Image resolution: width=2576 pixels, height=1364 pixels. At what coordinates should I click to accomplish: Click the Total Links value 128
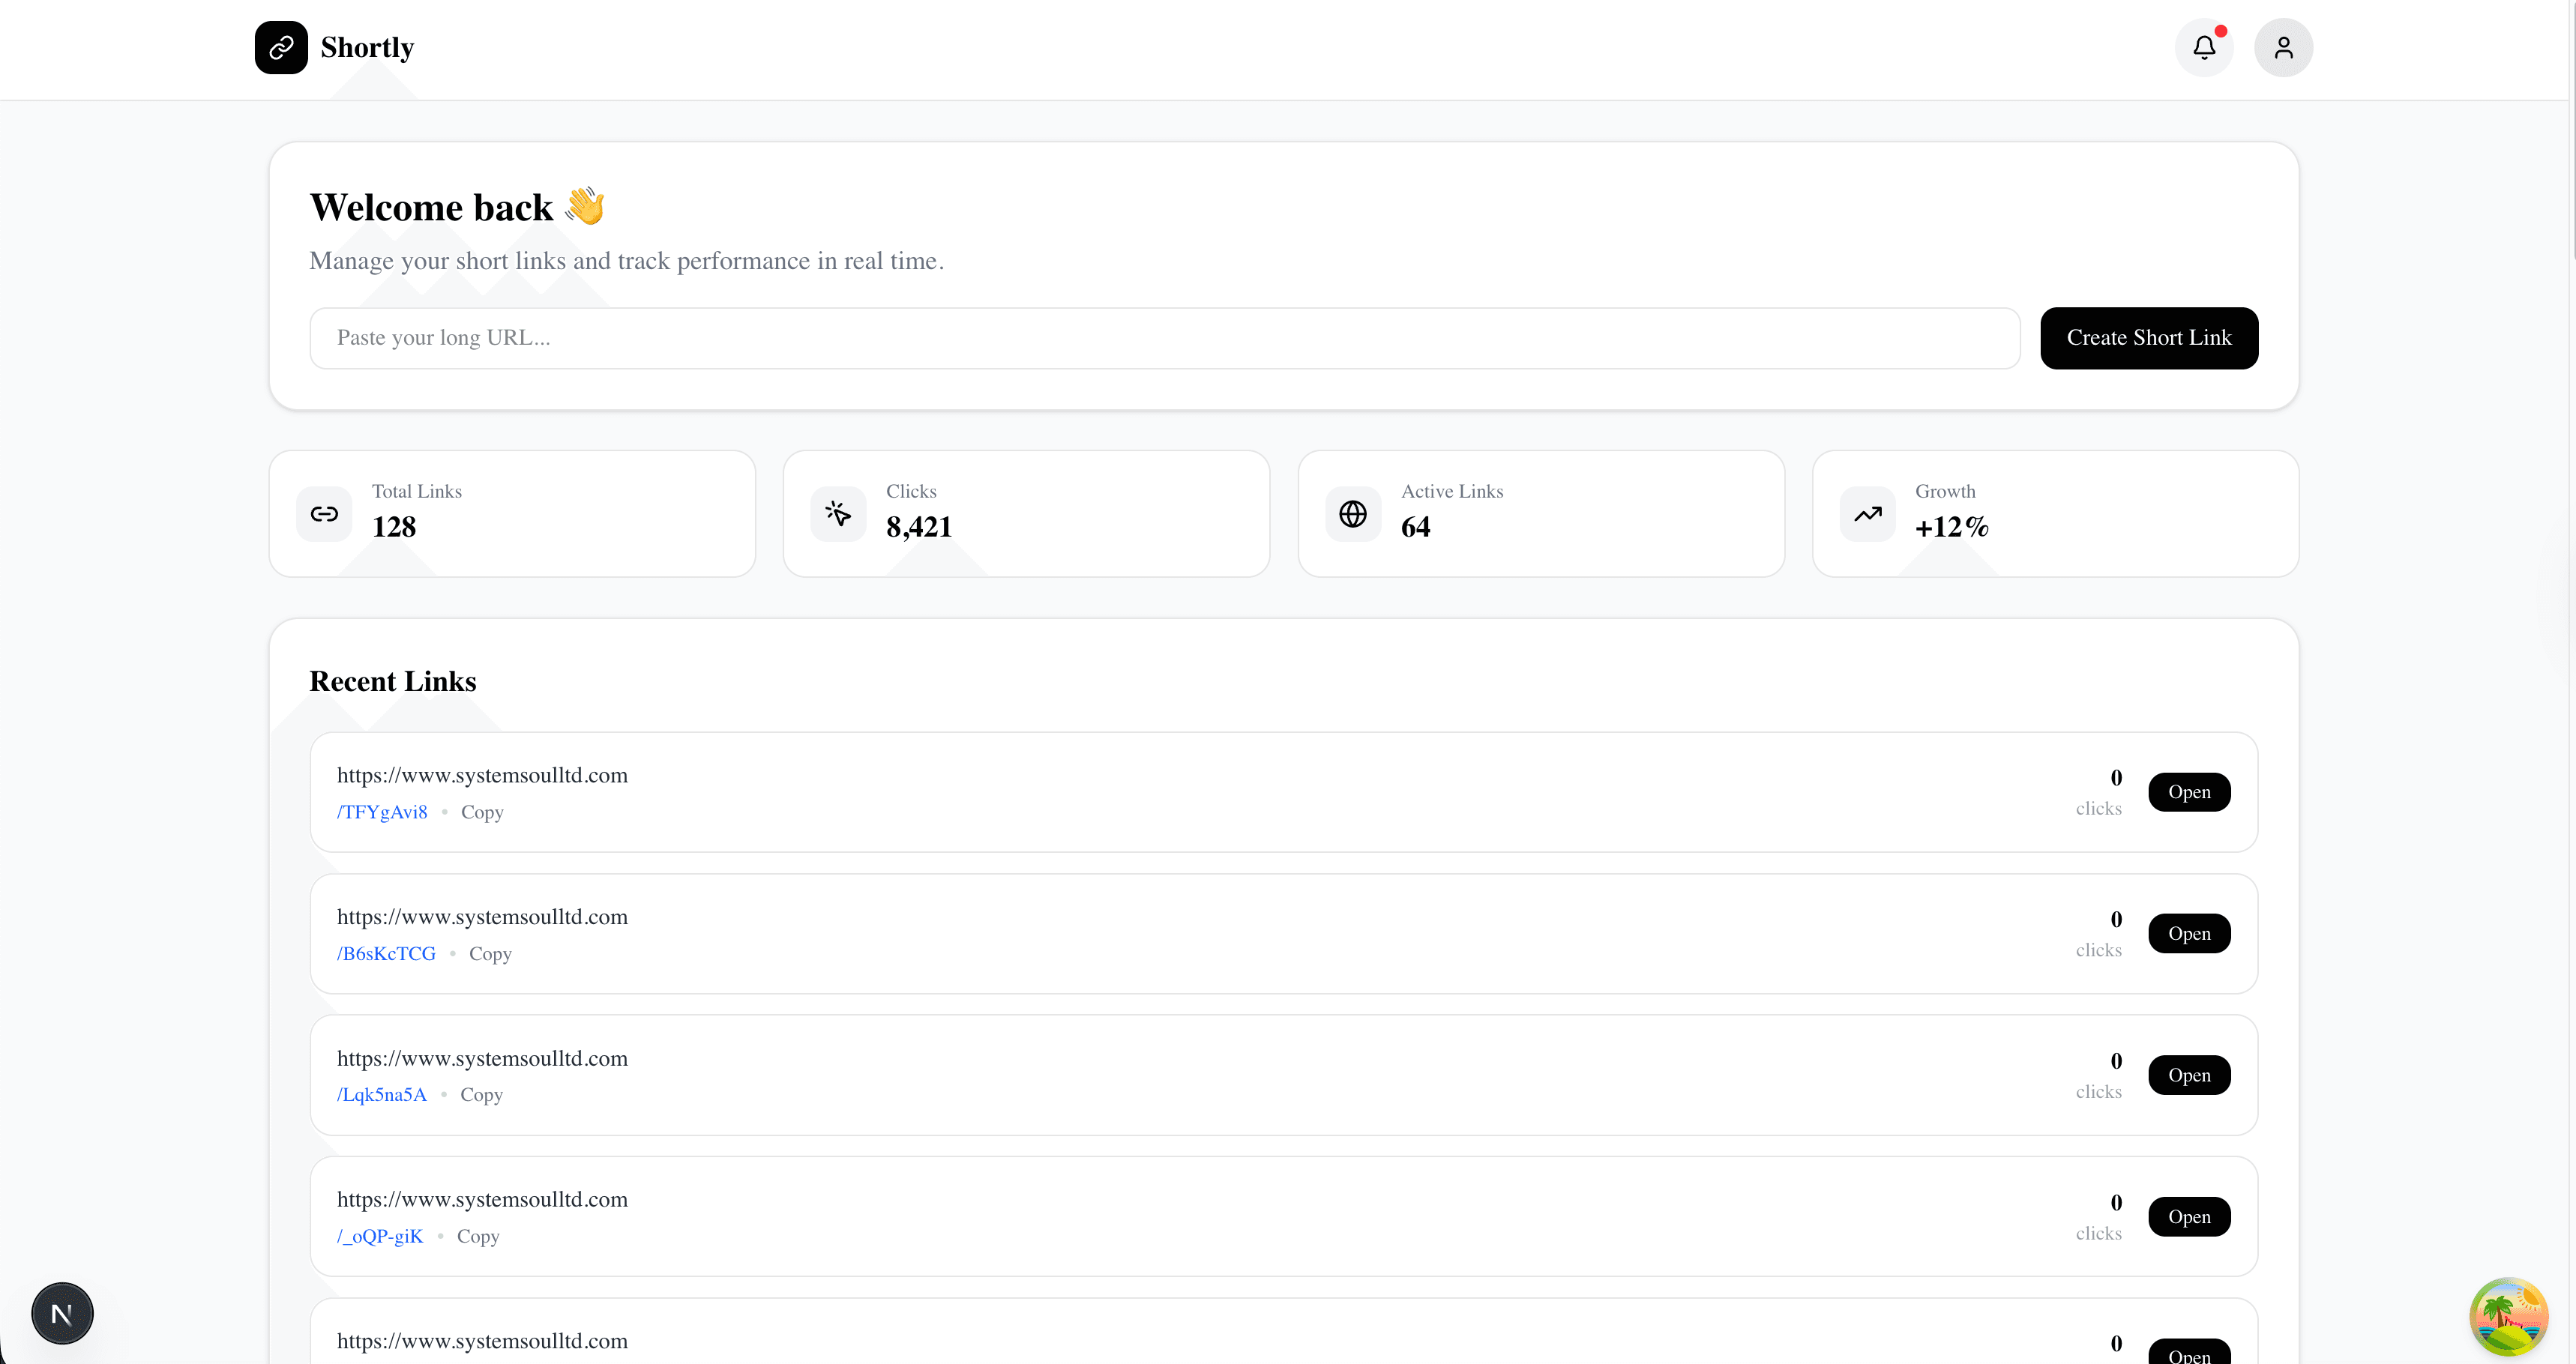click(x=394, y=527)
